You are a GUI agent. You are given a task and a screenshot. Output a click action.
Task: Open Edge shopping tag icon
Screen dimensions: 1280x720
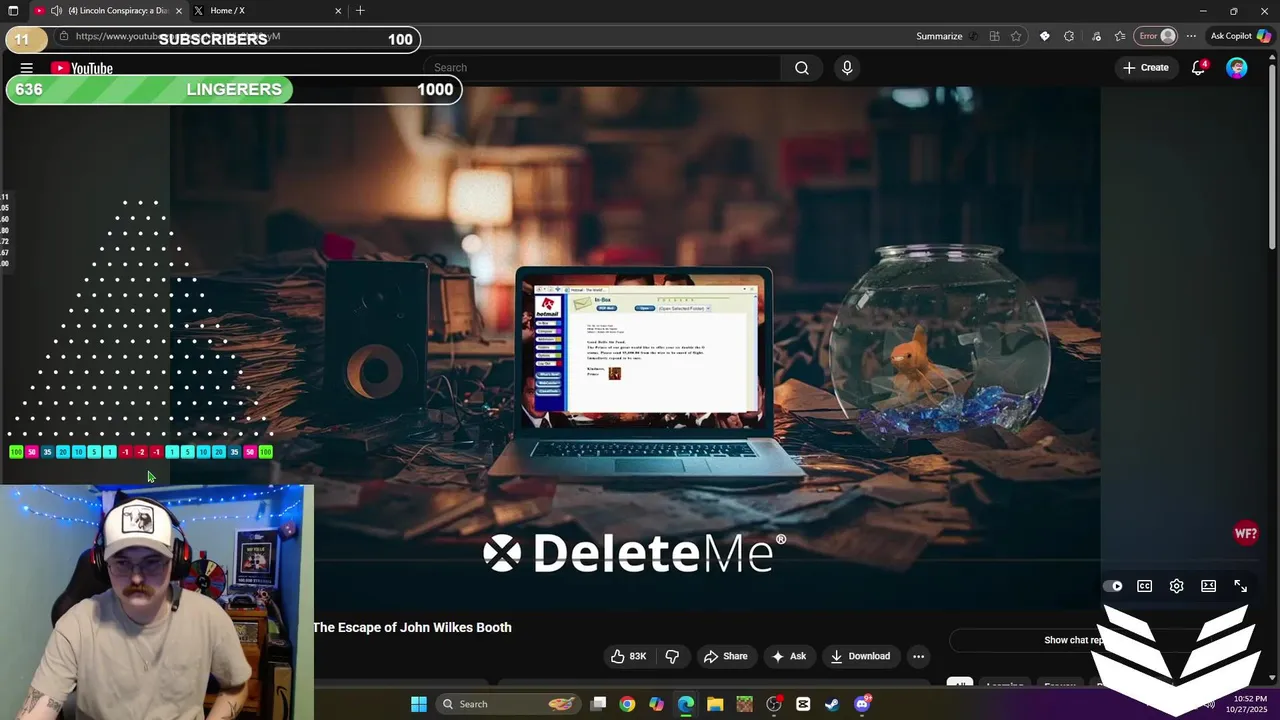1044,36
